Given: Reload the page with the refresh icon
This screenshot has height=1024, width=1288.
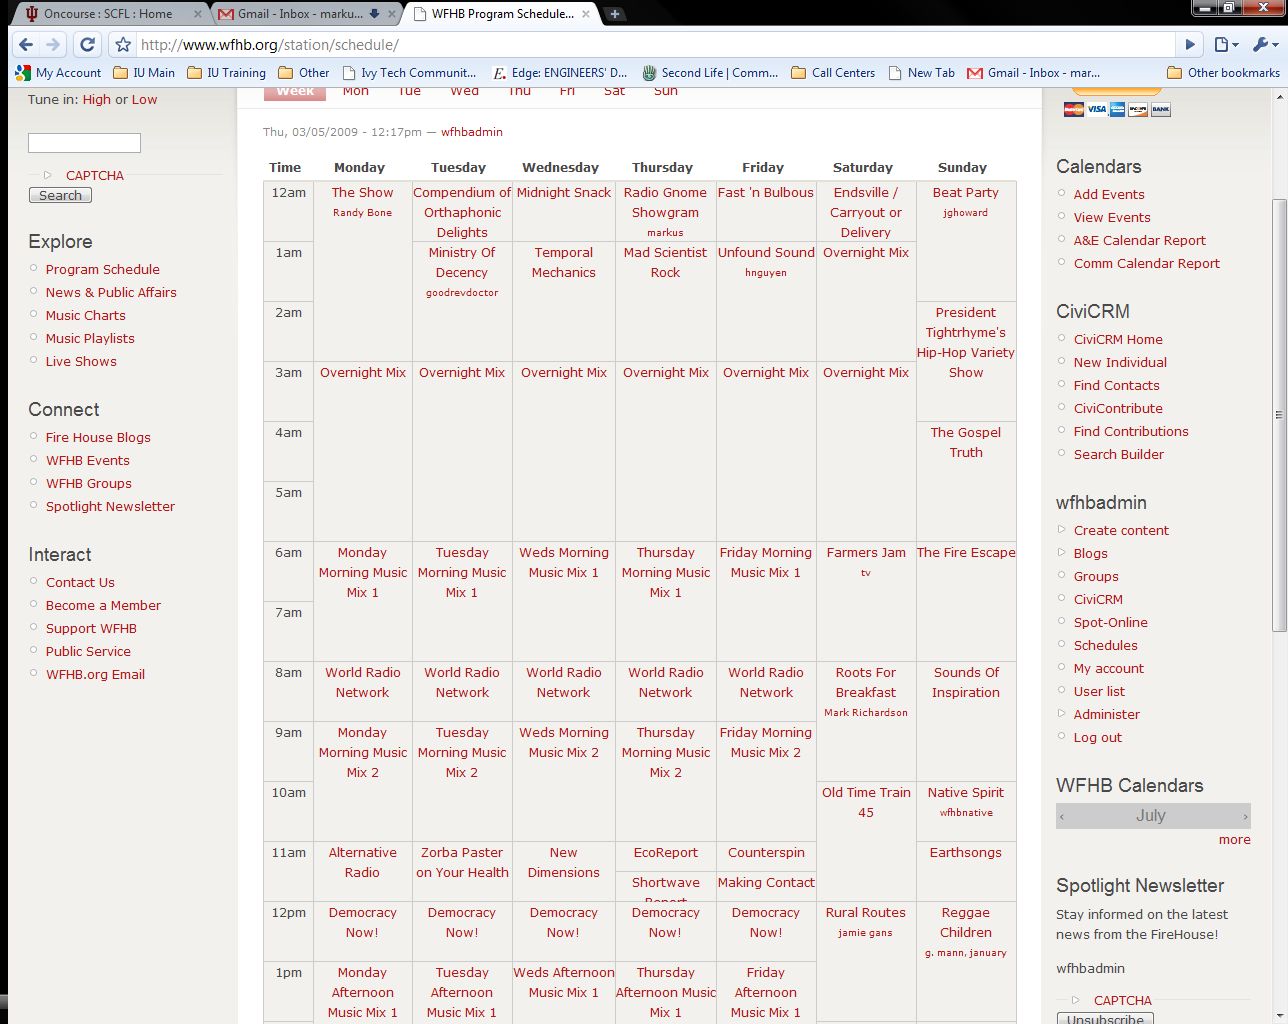Looking at the screenshot, I should [87, 44].
